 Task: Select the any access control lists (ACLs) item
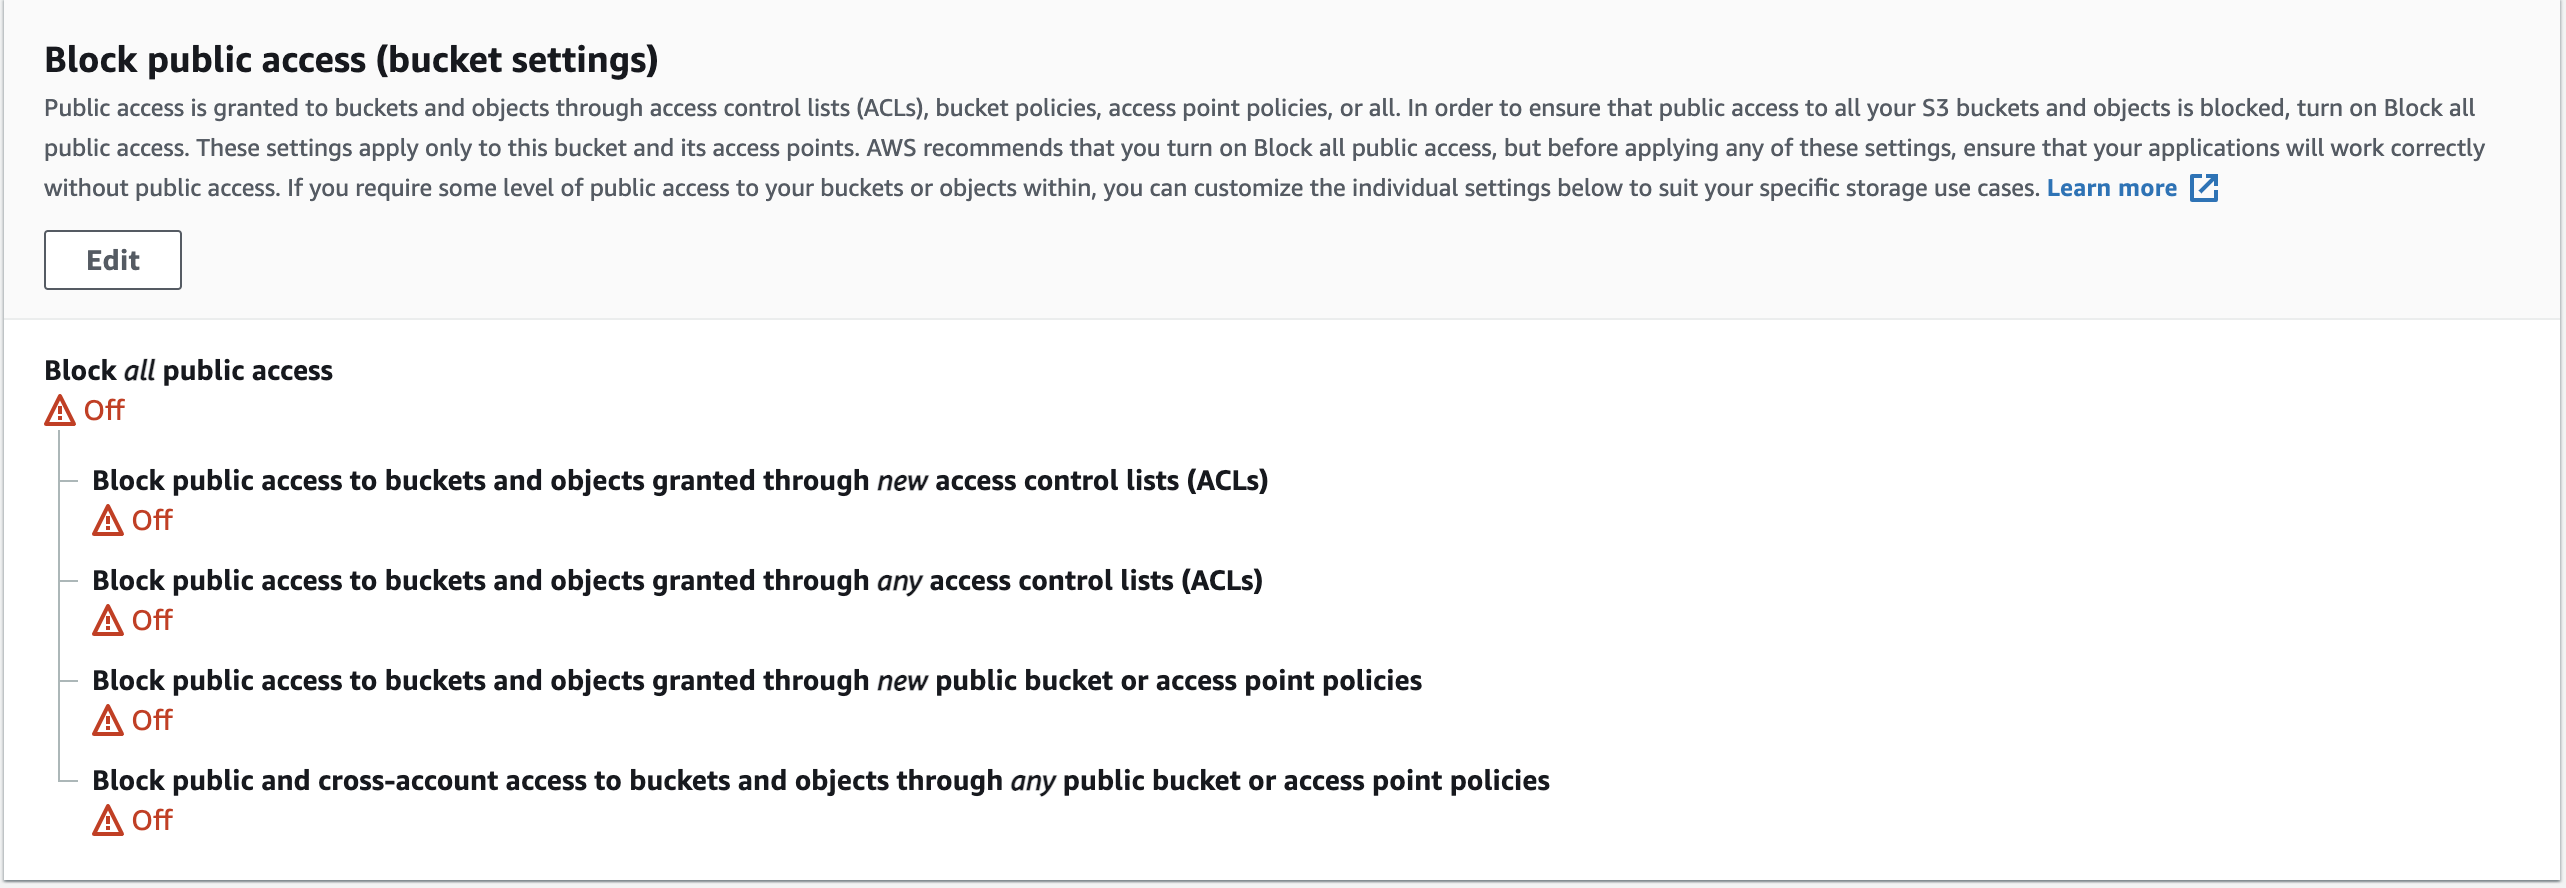677,581
